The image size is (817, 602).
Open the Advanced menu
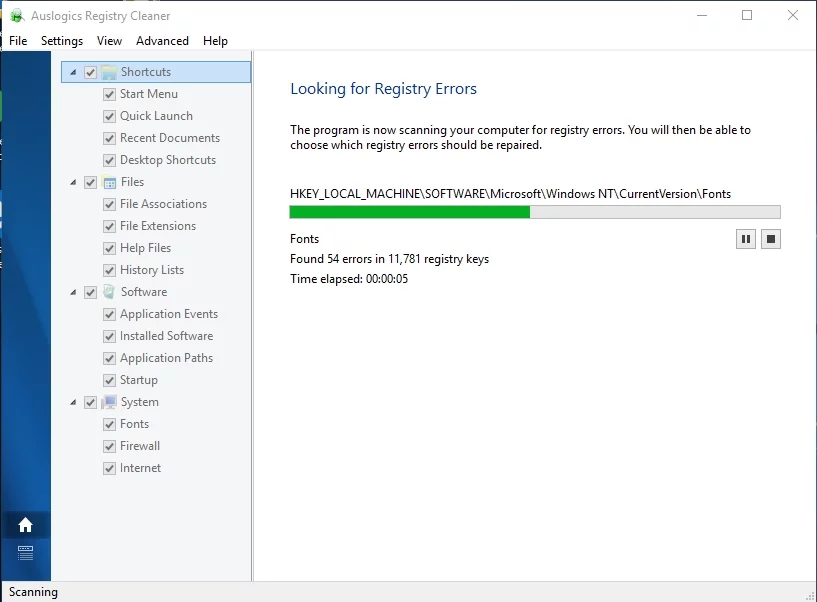163,41
